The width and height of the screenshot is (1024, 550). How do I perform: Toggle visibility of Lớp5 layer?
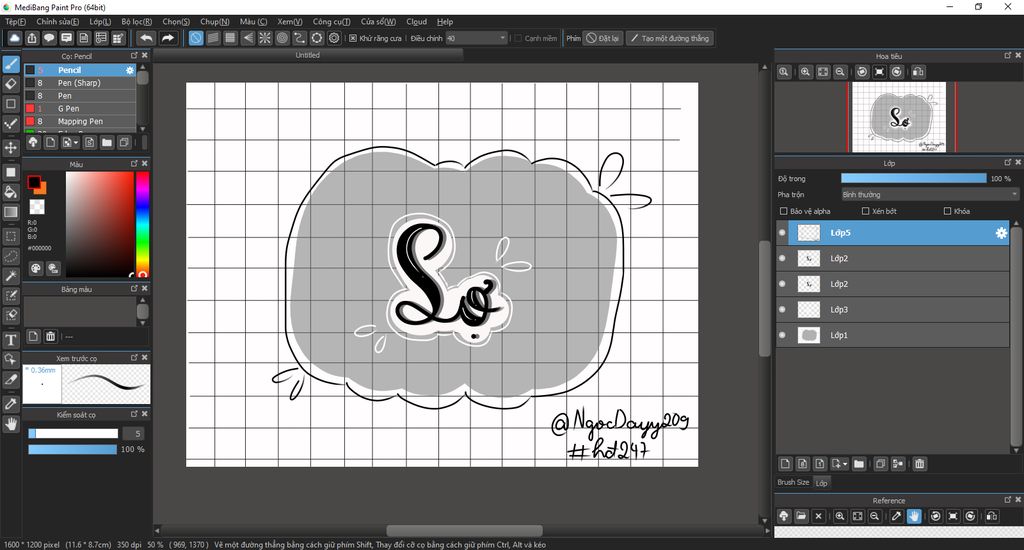pyautogui.click(x=782, y=233)
